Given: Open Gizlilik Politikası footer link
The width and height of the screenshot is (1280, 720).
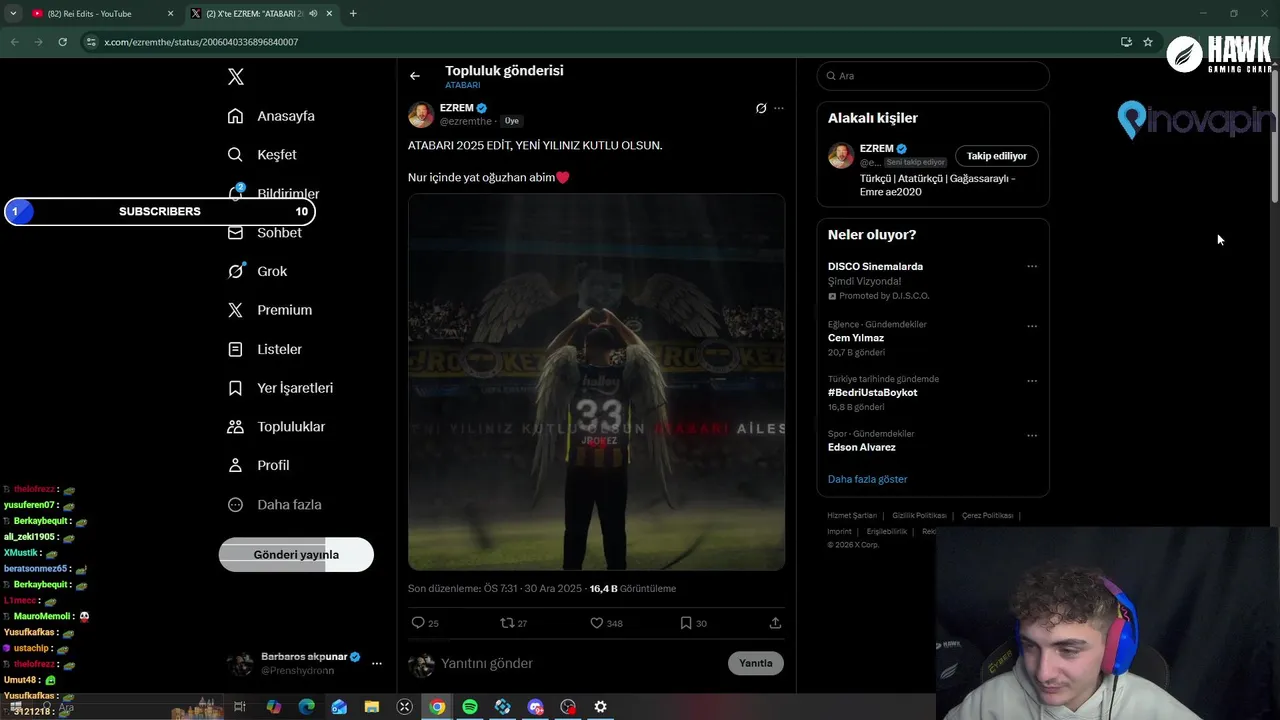Looking at the screenshot, I should point(919,516).
